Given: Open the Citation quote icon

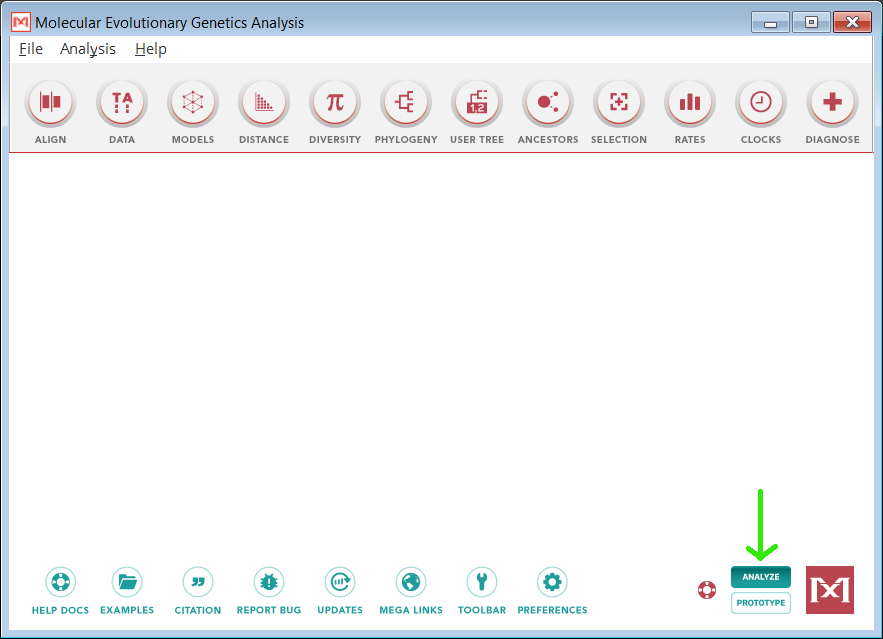Looking at the screenshot, I should click(198, 582).
